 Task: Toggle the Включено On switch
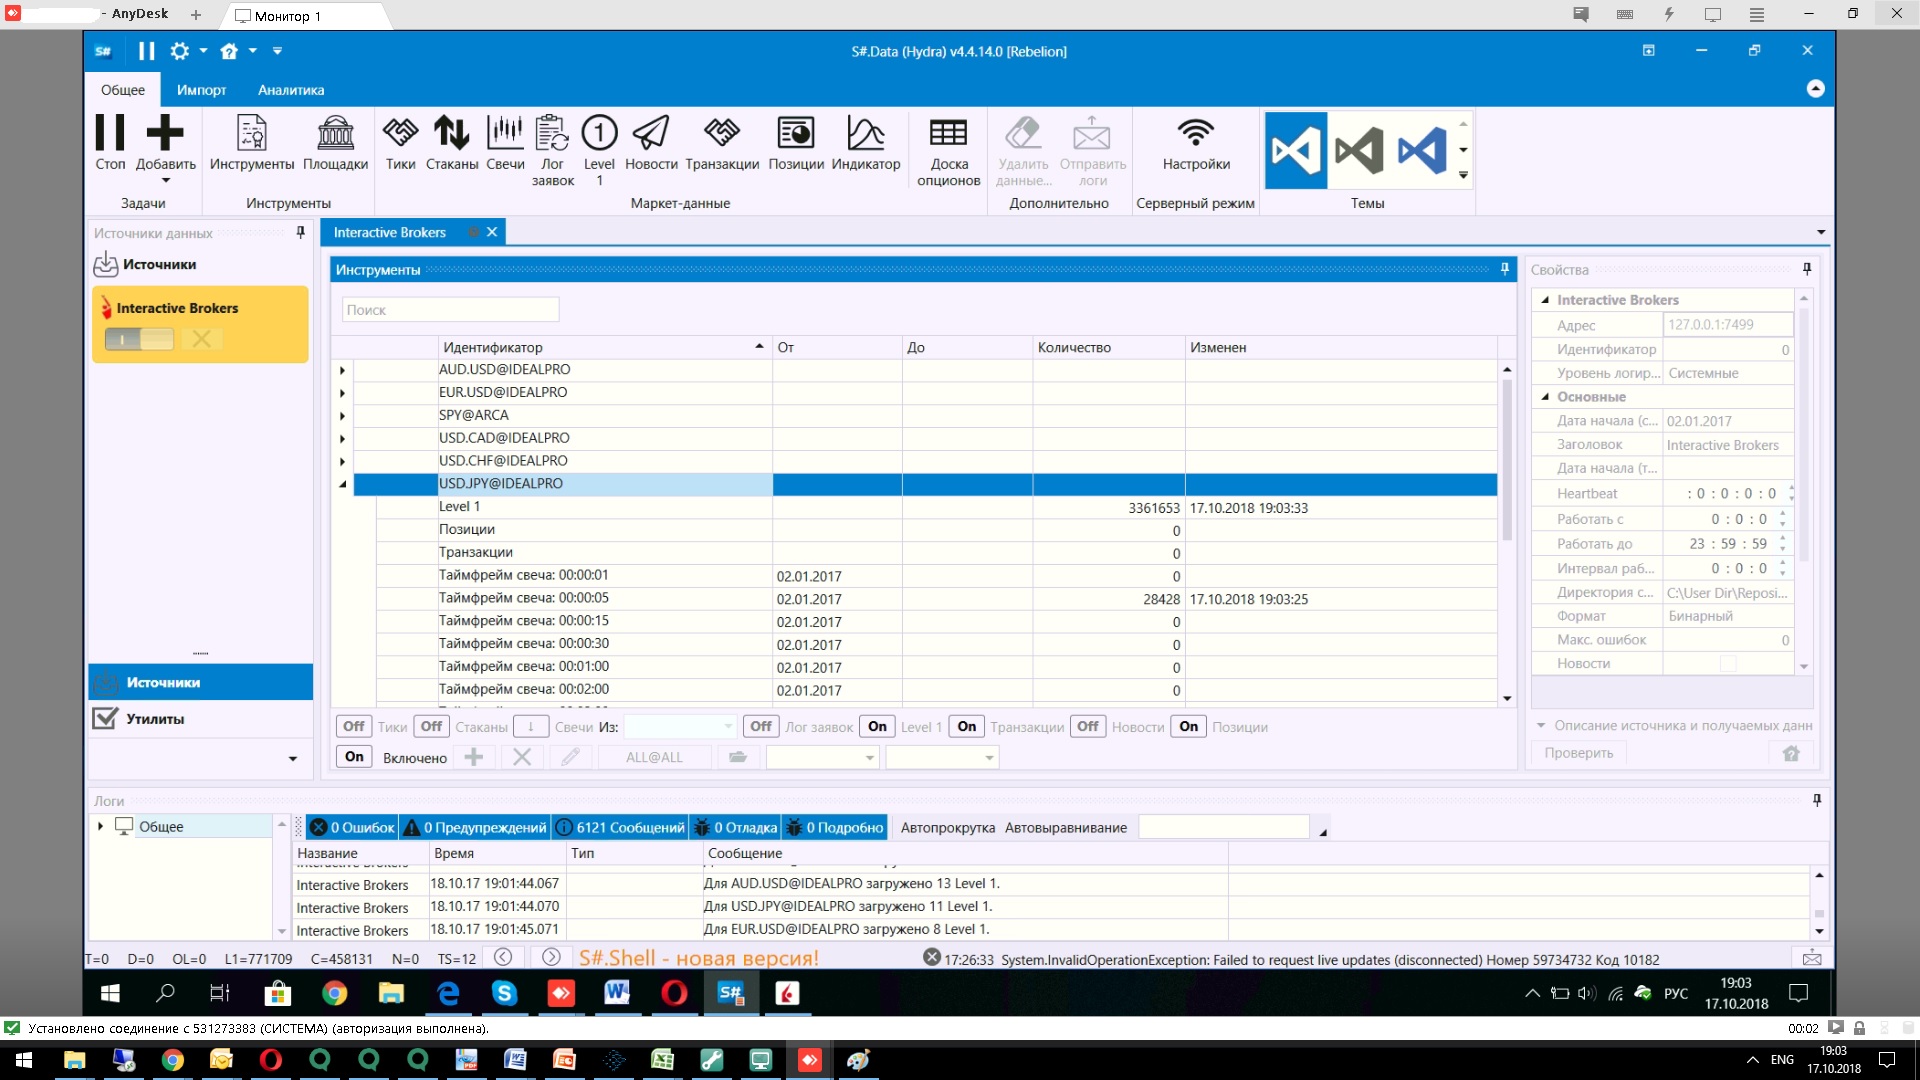tap(354, 757)
